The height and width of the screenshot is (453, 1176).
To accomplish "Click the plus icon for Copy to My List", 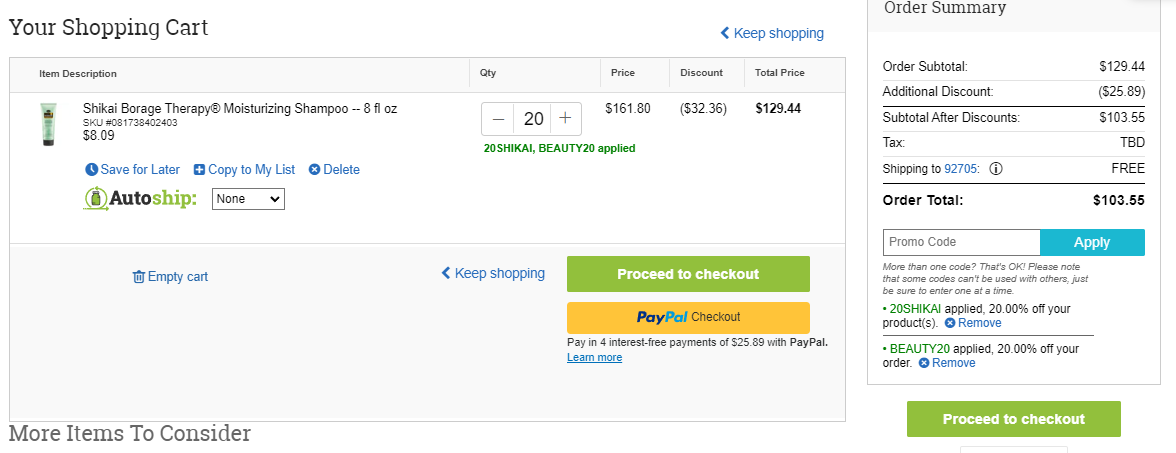I will point(200,170).
